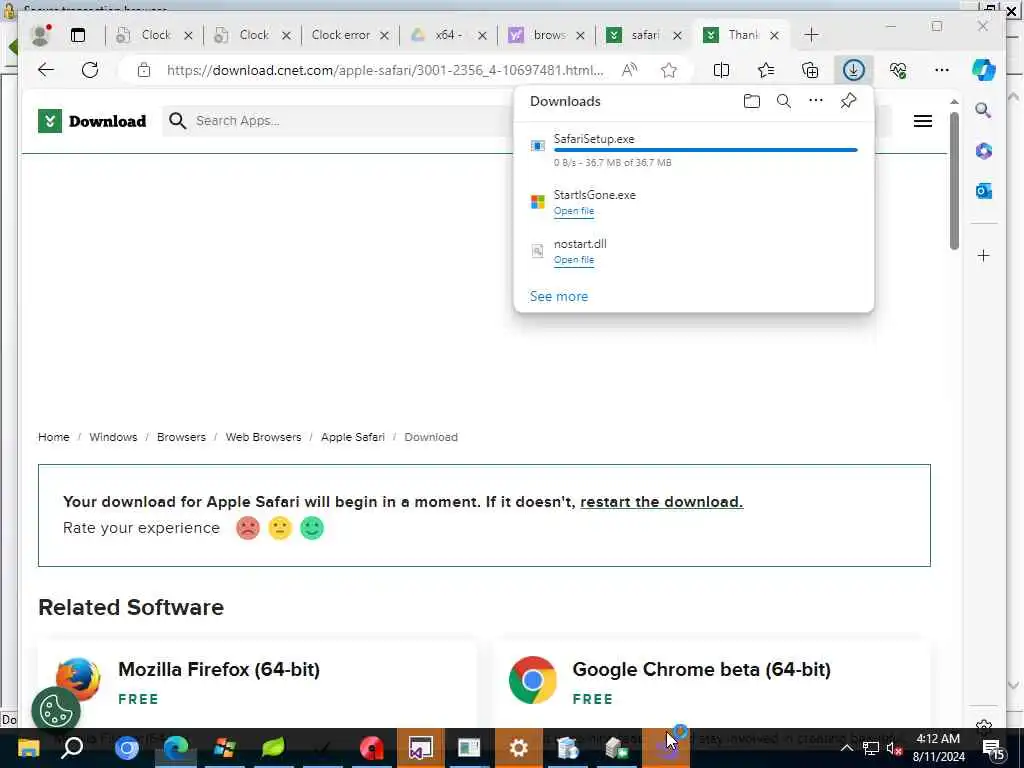
Task: Open File Explorer from the taskbar
Action: pyautogui.click(x=27, y=748)
